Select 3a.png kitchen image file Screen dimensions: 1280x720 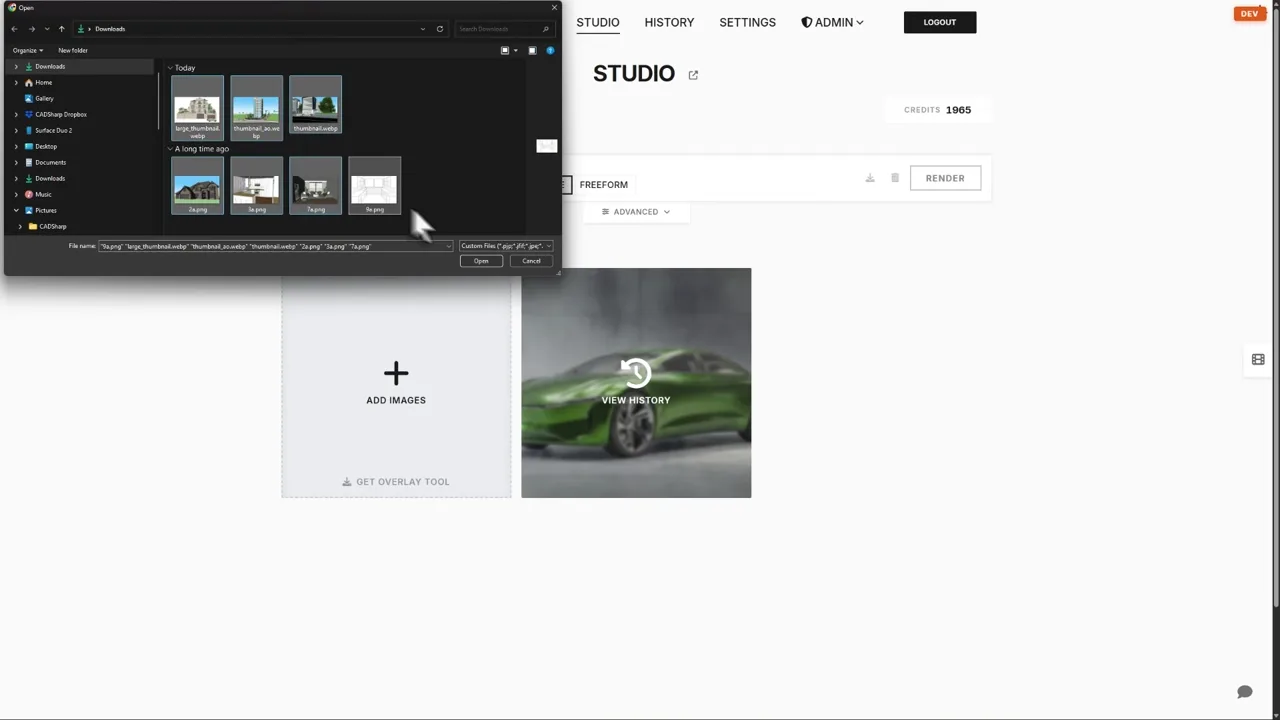click(x=256, y=186)
